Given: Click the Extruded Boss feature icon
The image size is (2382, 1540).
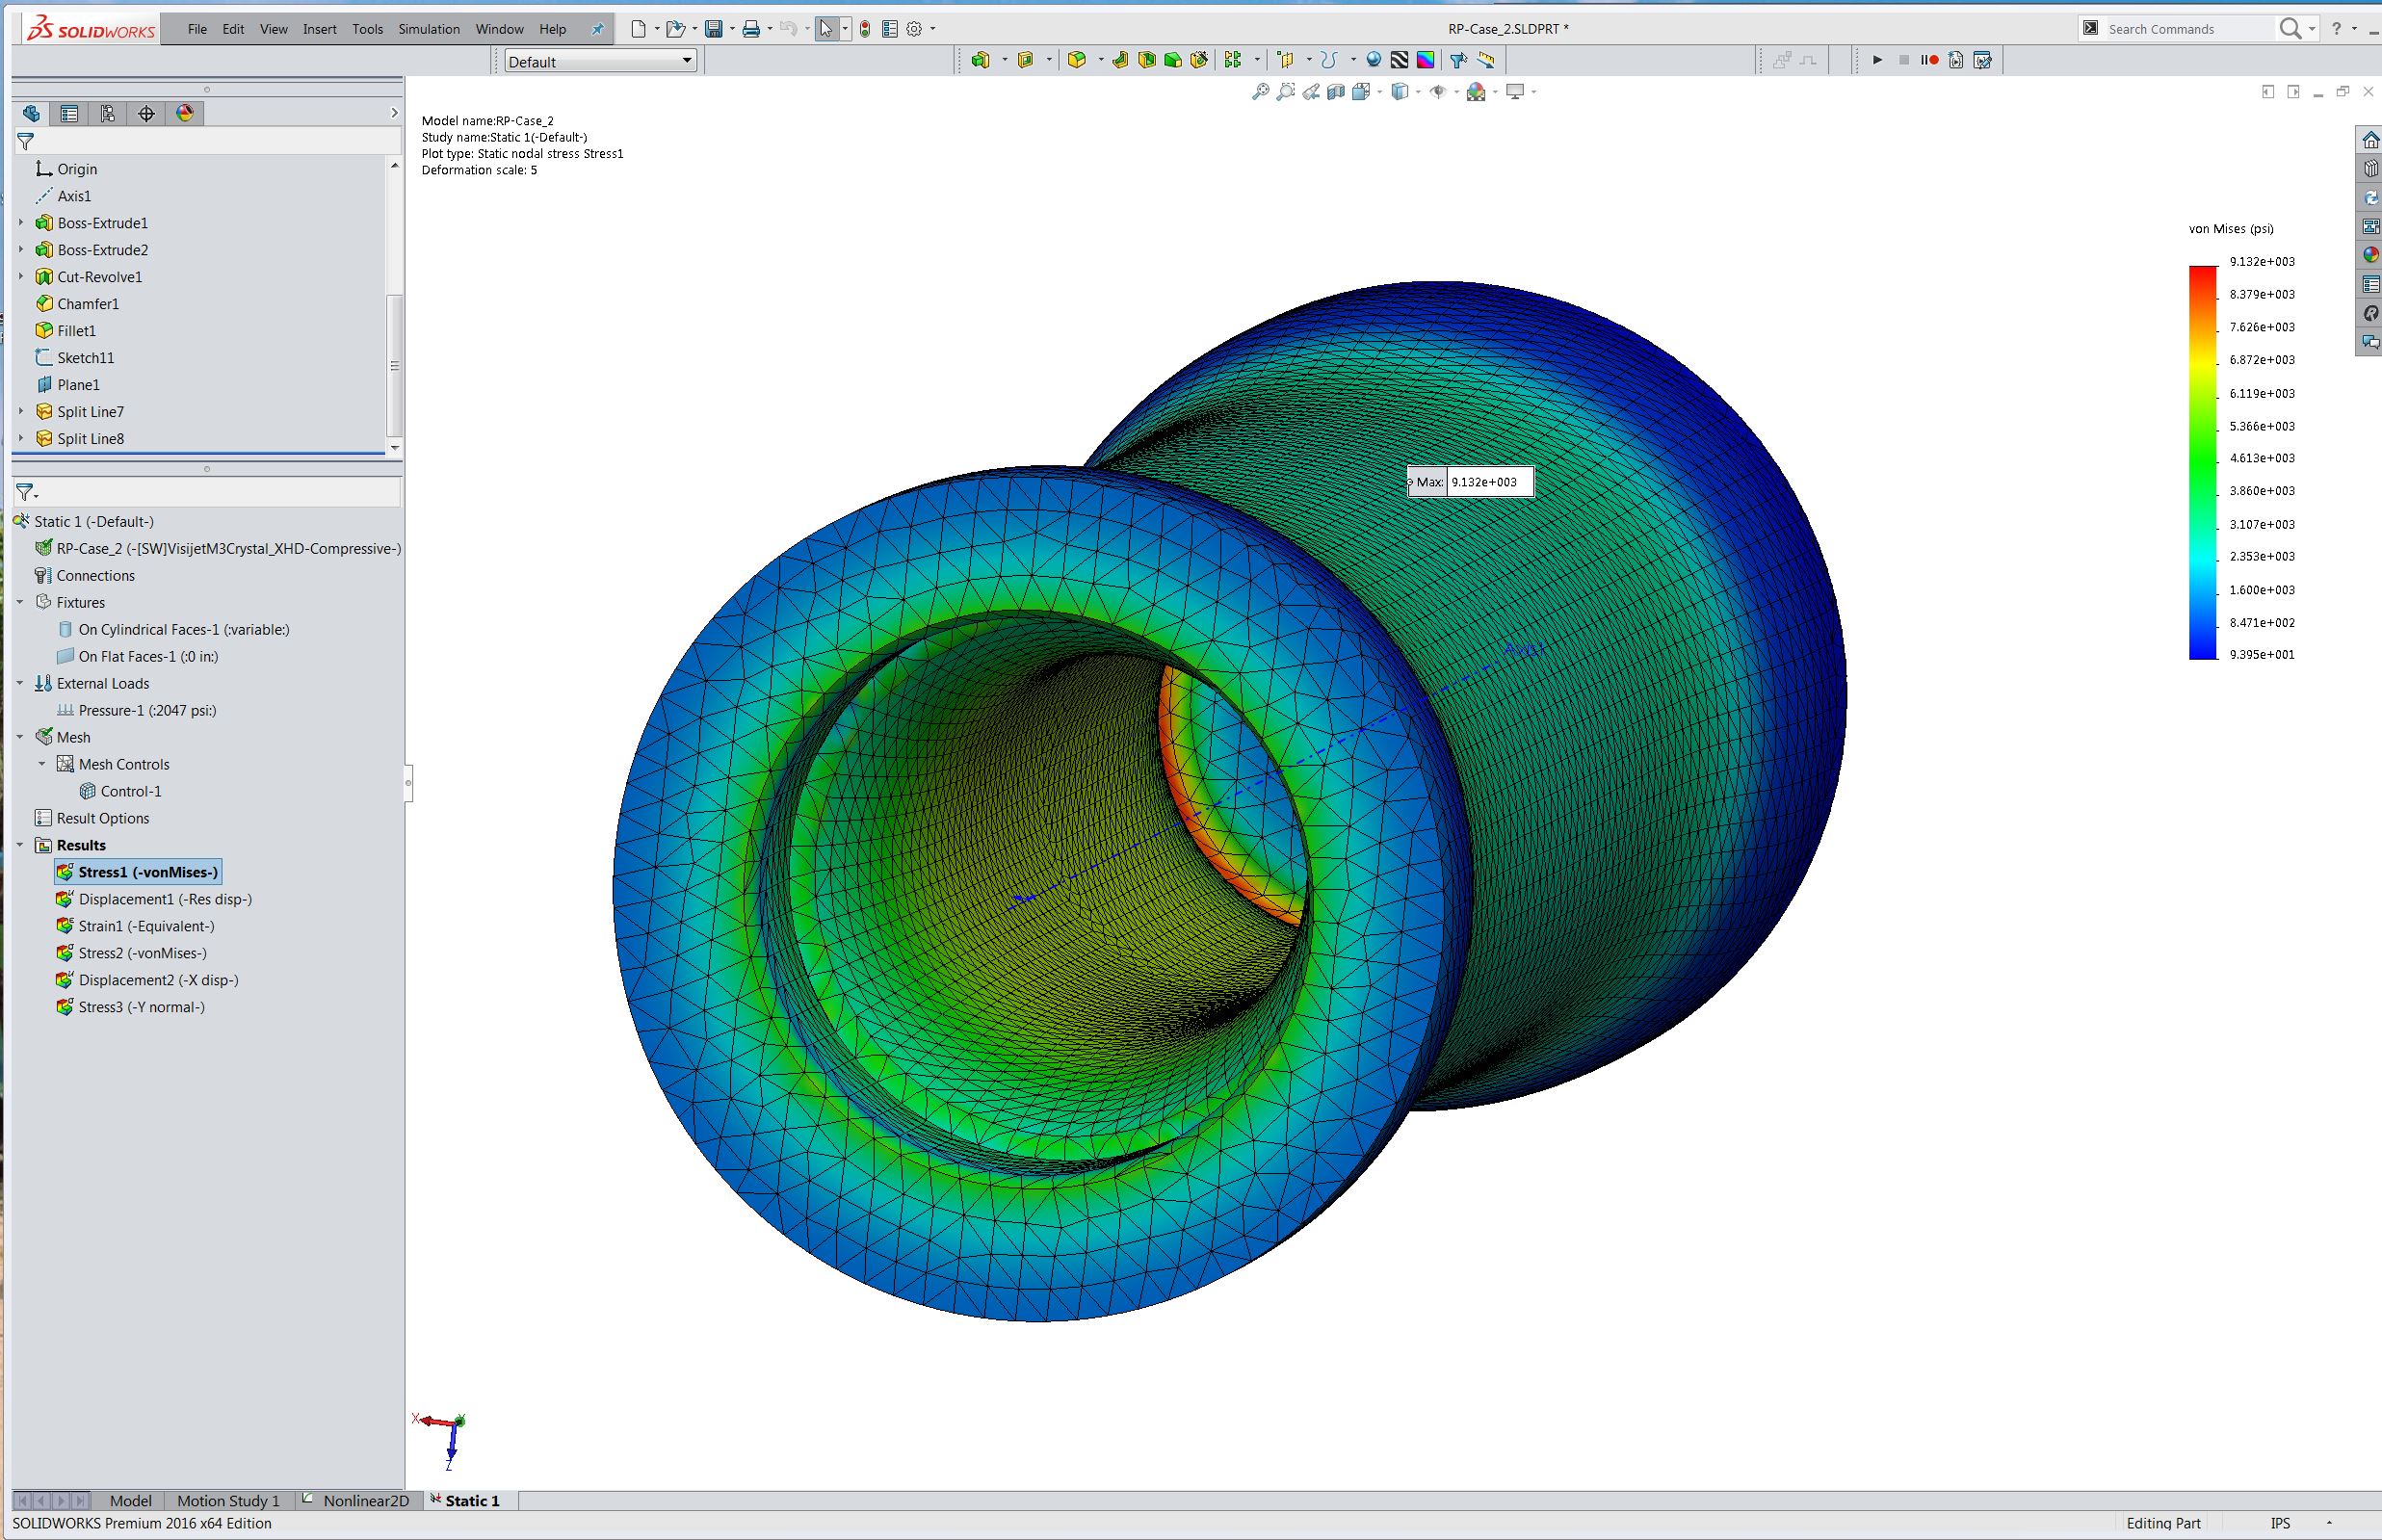Looking at the screenshot, I should pyautogui.click(x=980, y=60).
